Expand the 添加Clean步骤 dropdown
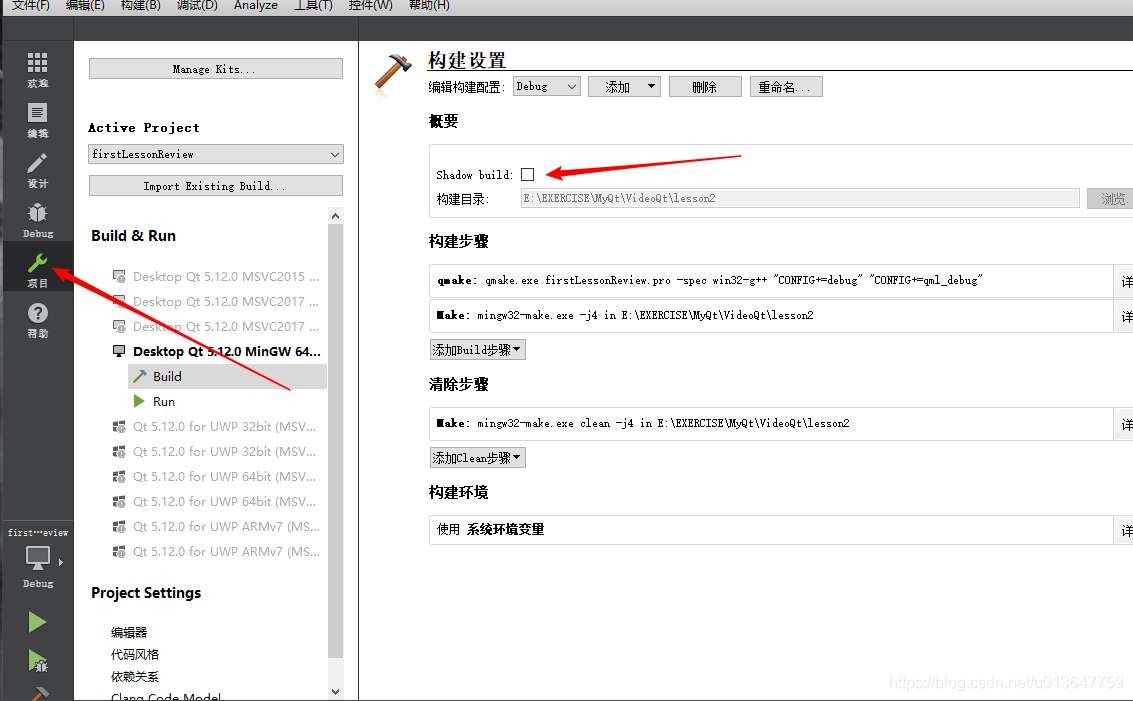Screen dimensions: 1133x701 478,457
